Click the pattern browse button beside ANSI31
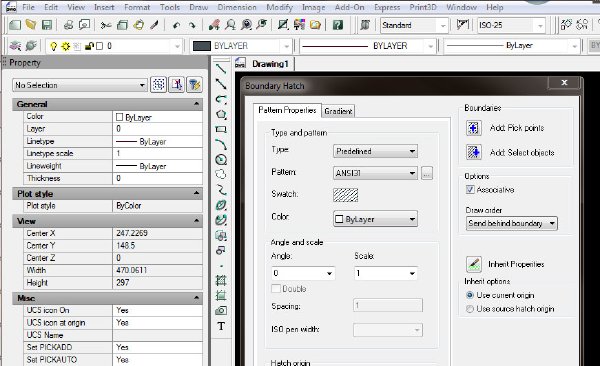The width and height of the screenshot is (600, 366). point(427,173)
